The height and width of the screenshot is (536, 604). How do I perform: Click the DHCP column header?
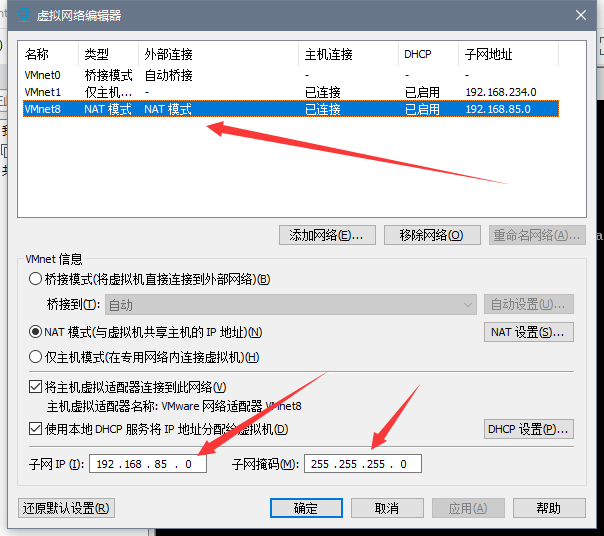tap(428, 54)
